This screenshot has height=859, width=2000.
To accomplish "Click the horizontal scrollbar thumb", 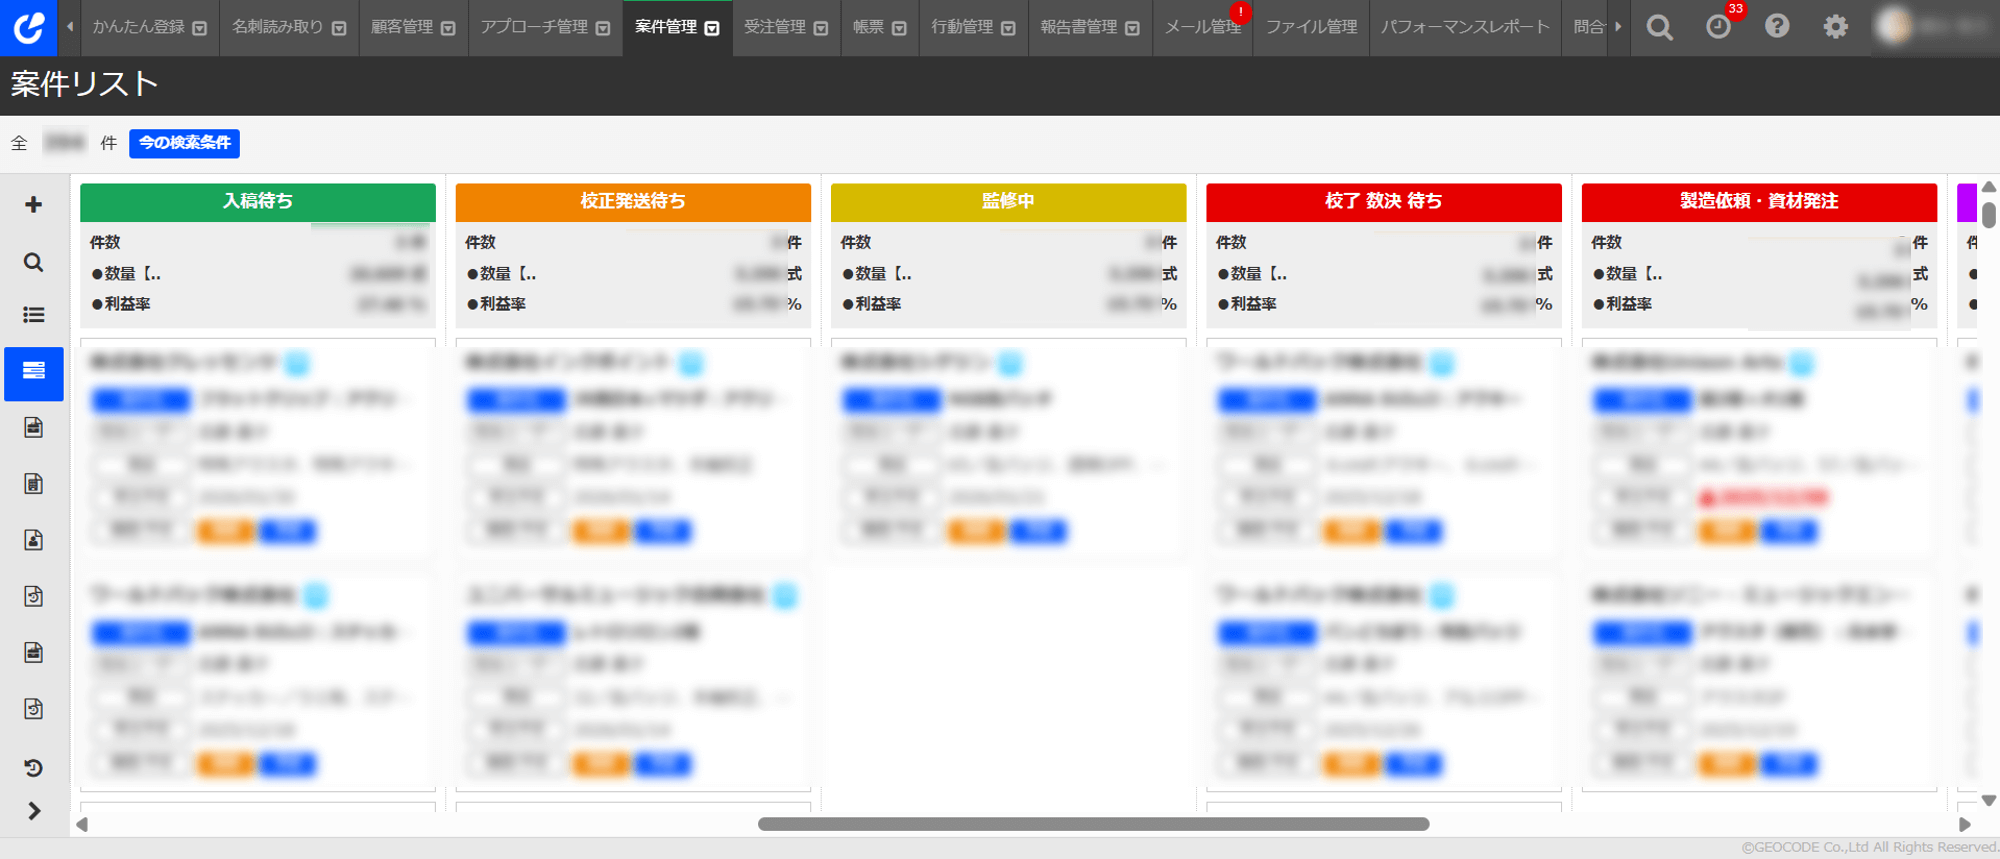I will point(1093,824).
